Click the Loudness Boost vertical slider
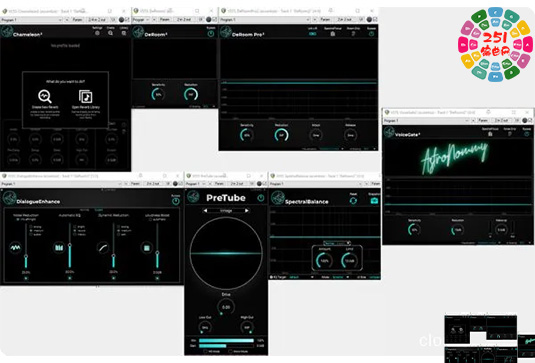Viewport: 535px width, 363px height. [x=157, y=246]
